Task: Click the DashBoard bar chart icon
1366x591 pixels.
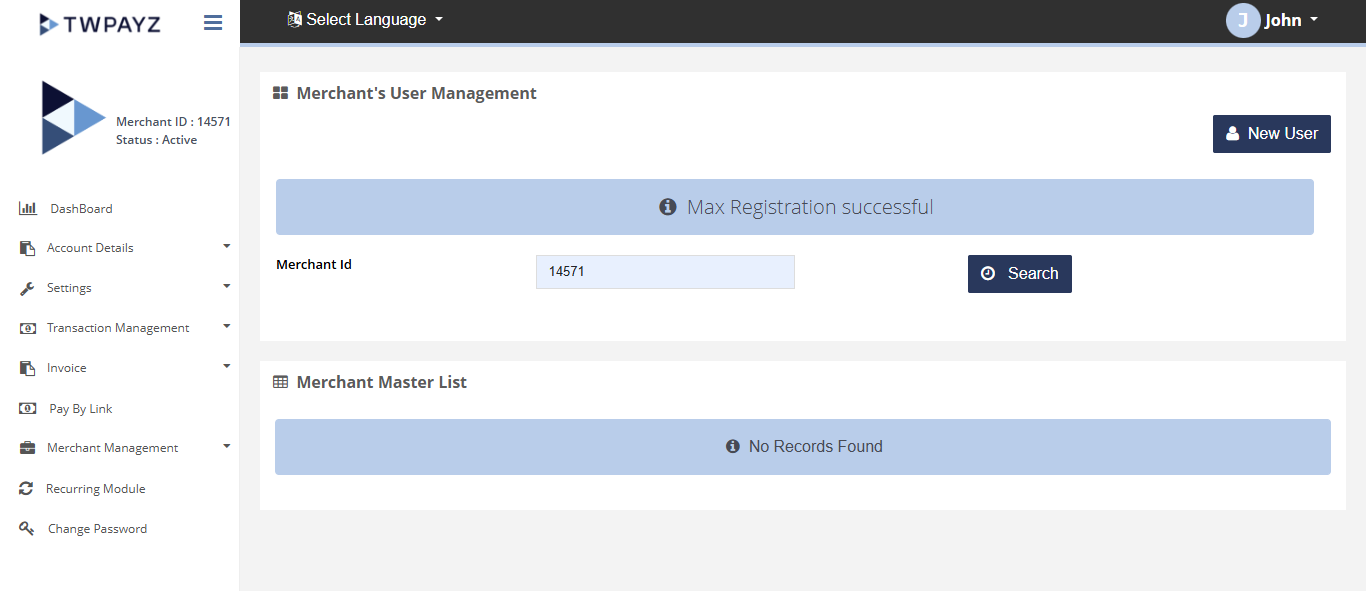Action: (28, 208)
